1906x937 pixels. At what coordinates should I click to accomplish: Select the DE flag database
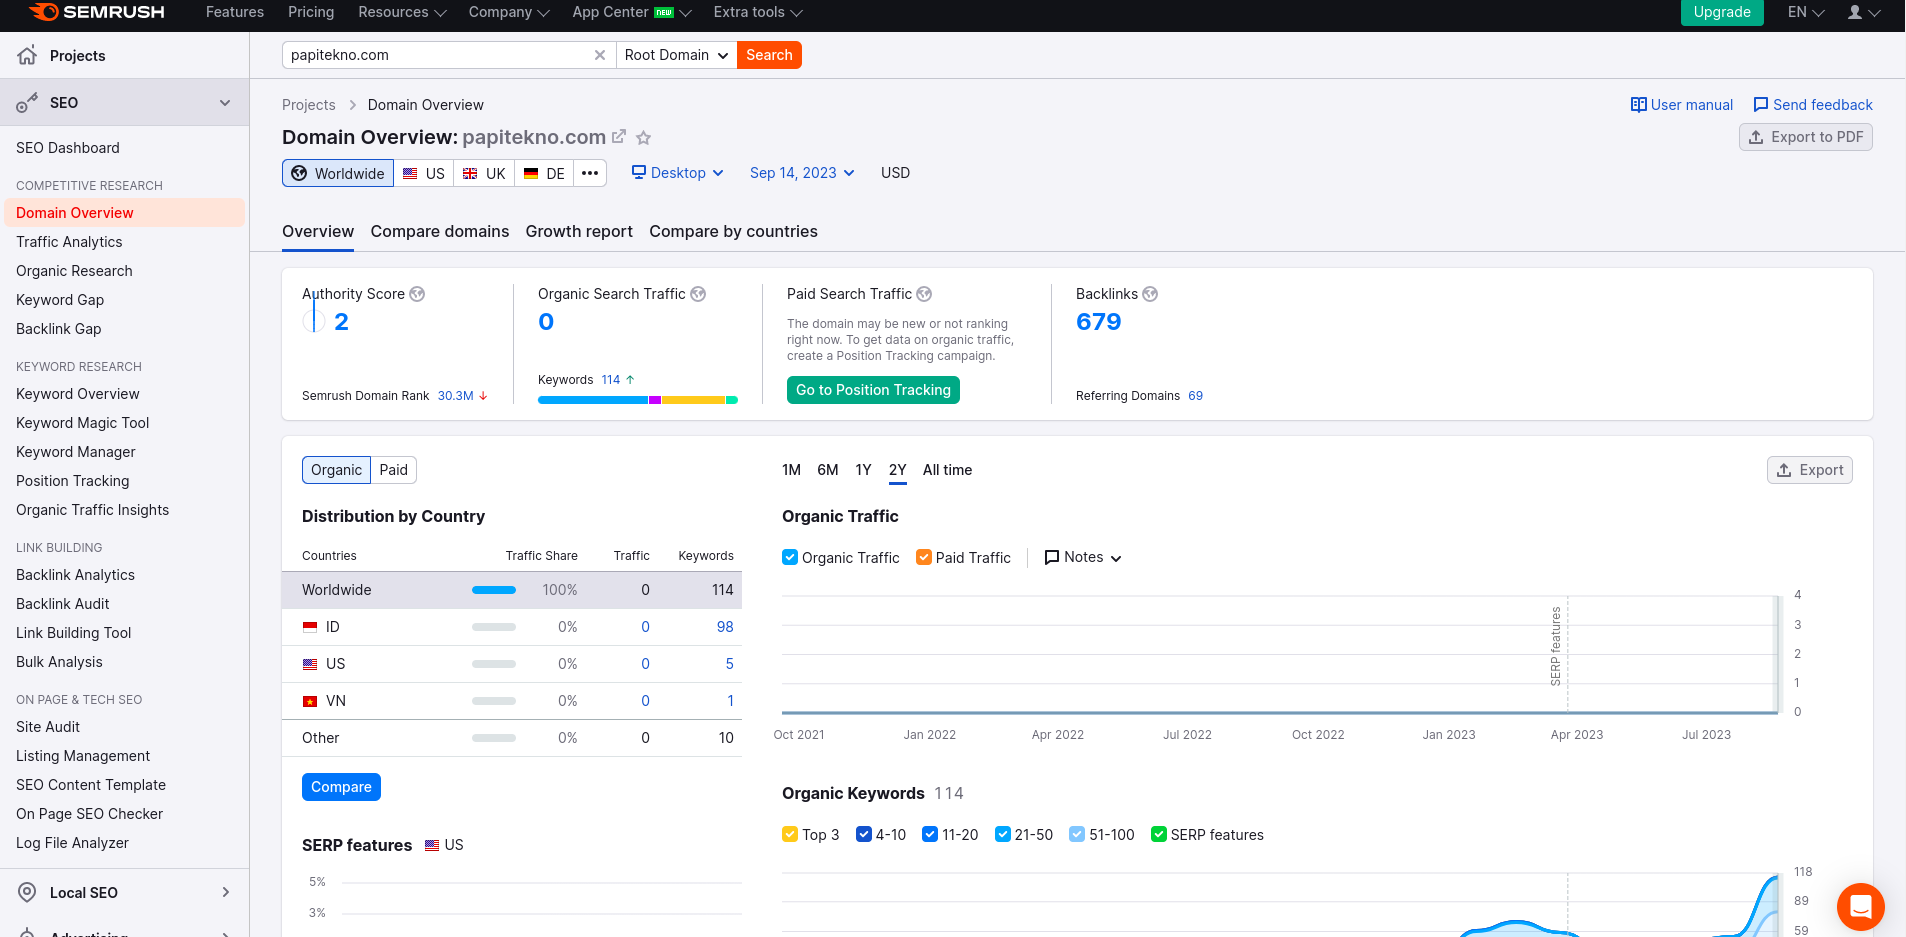[x=544, y=173]
